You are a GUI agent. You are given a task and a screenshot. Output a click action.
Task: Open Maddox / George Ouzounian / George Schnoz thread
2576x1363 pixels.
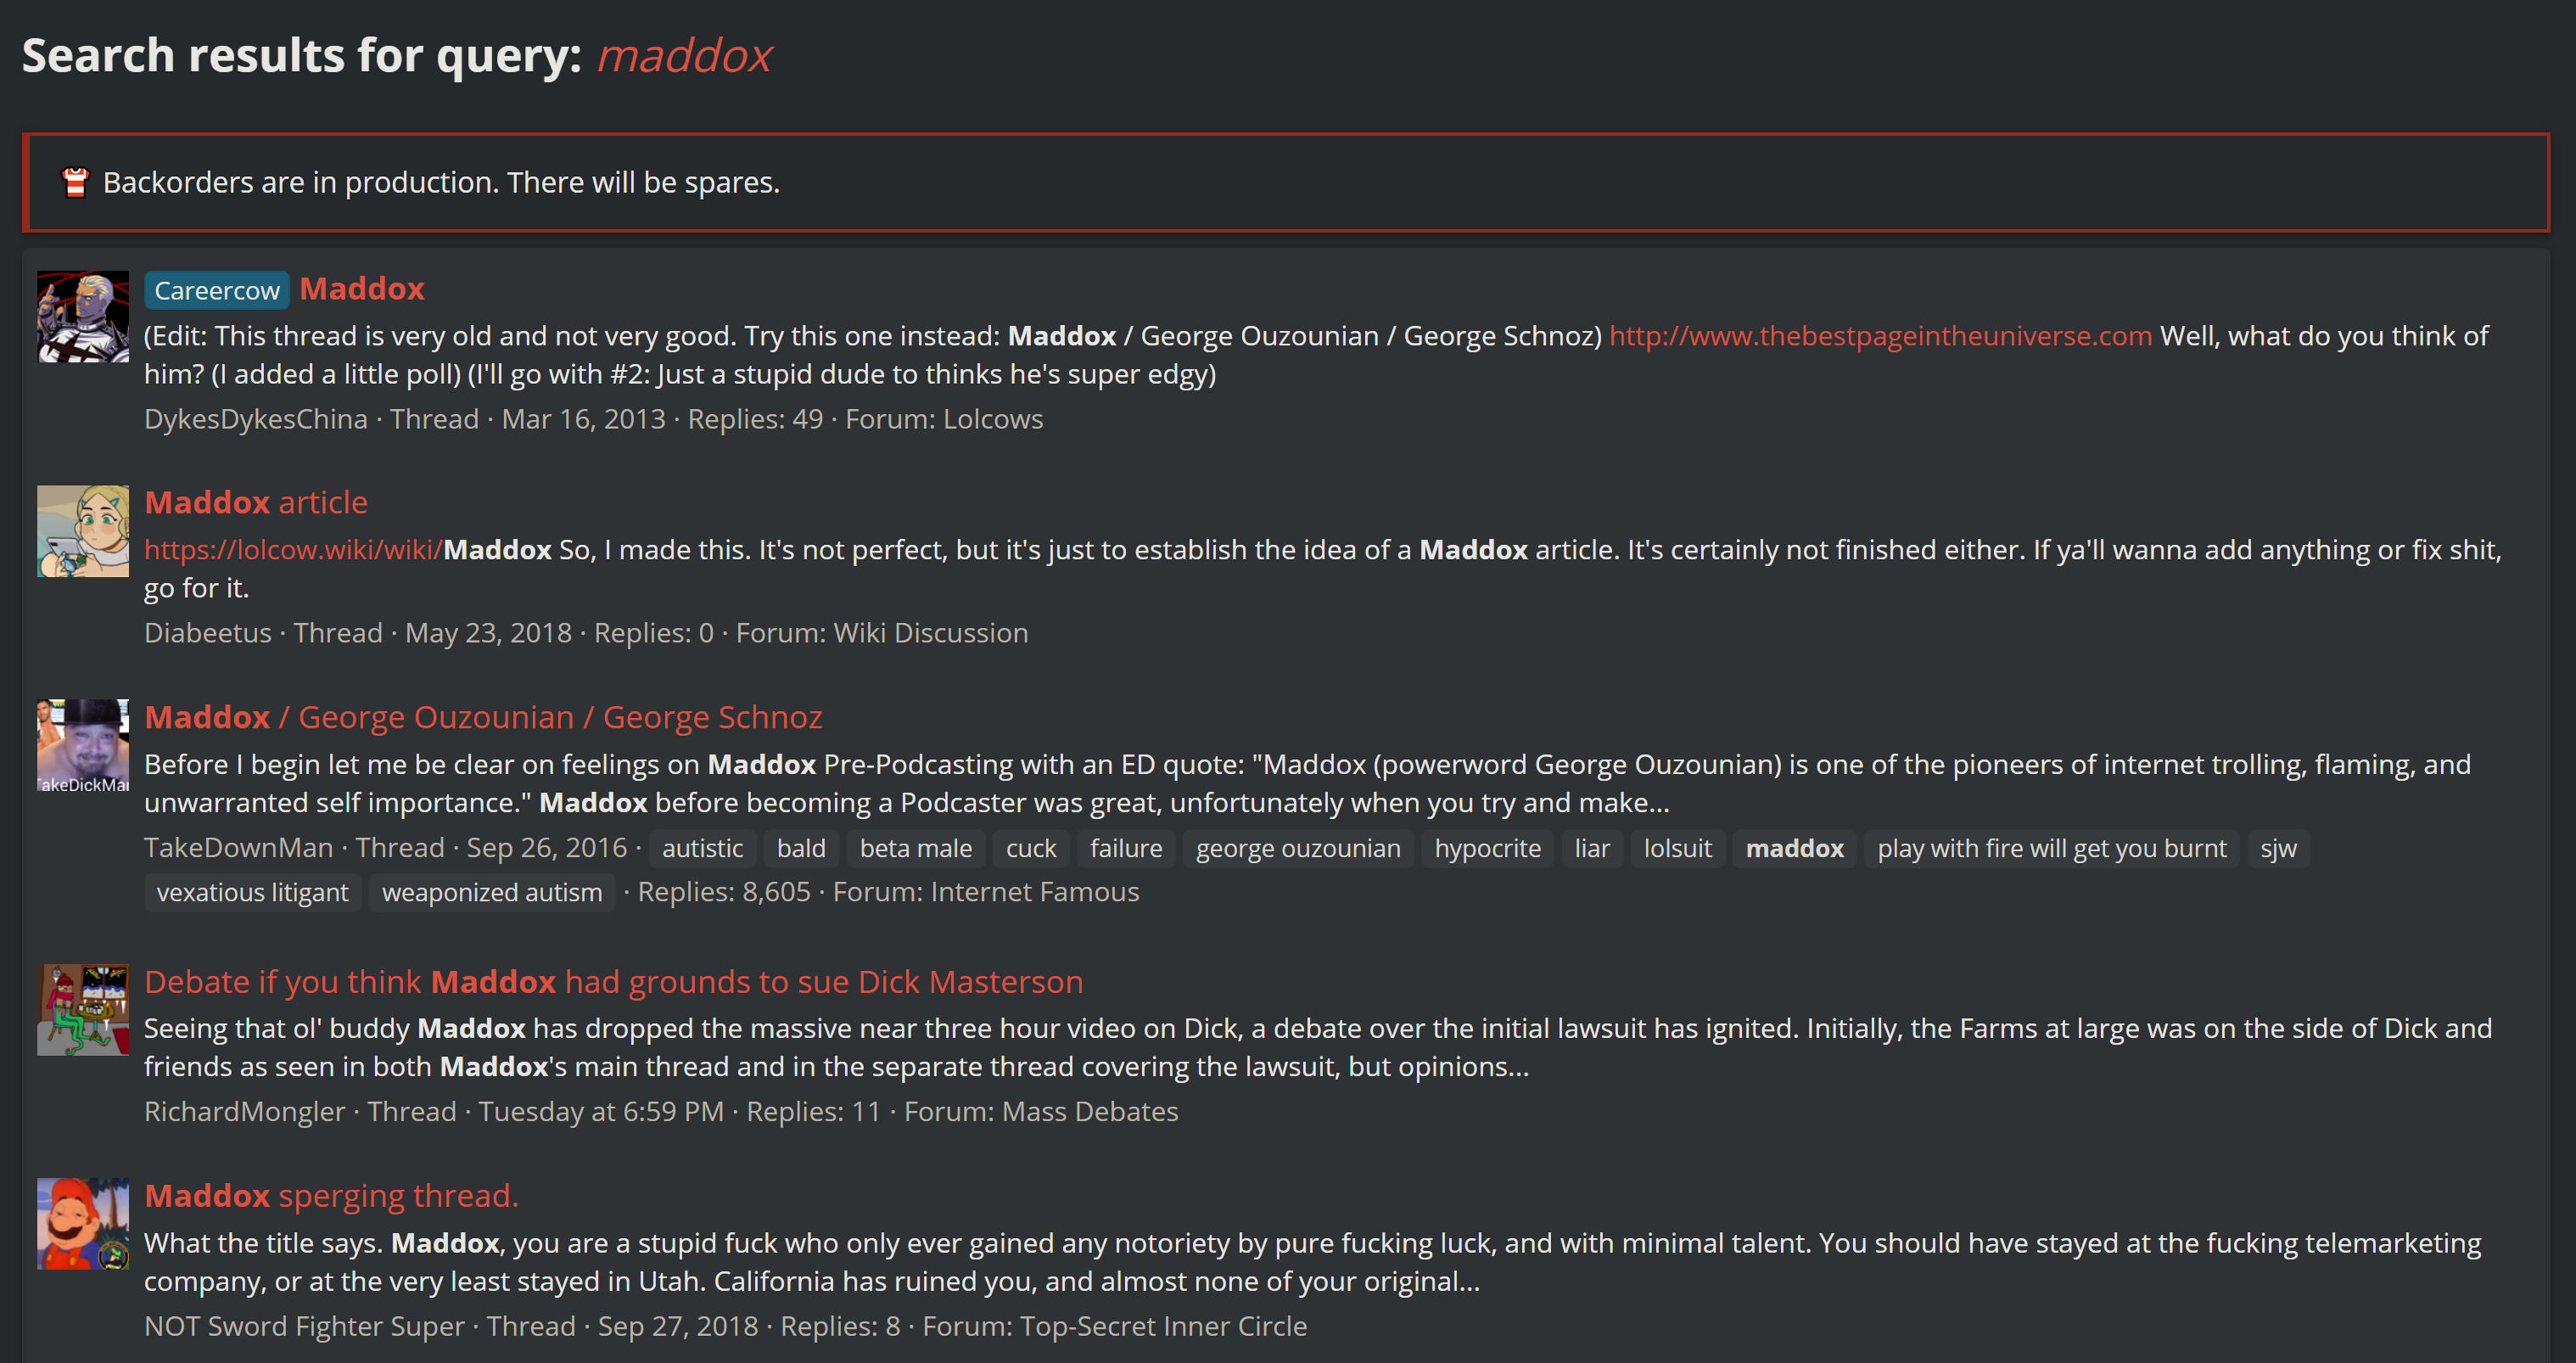click(483, 717)
